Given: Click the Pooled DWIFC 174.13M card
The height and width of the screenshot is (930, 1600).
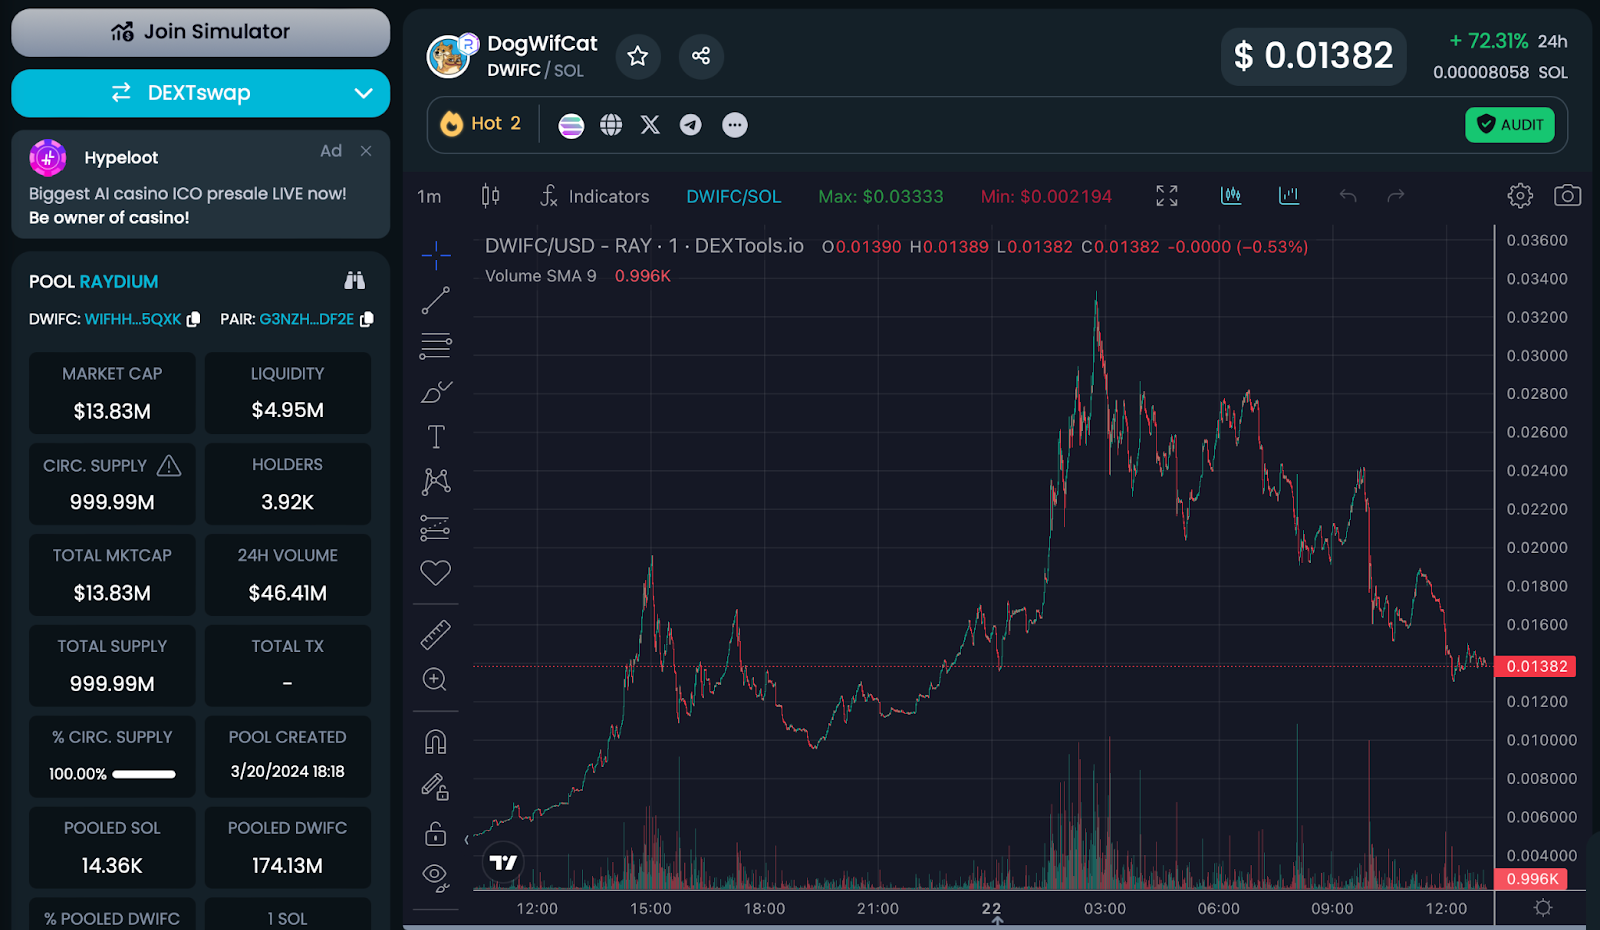Looking at the screenshot, I should point(288,848).
